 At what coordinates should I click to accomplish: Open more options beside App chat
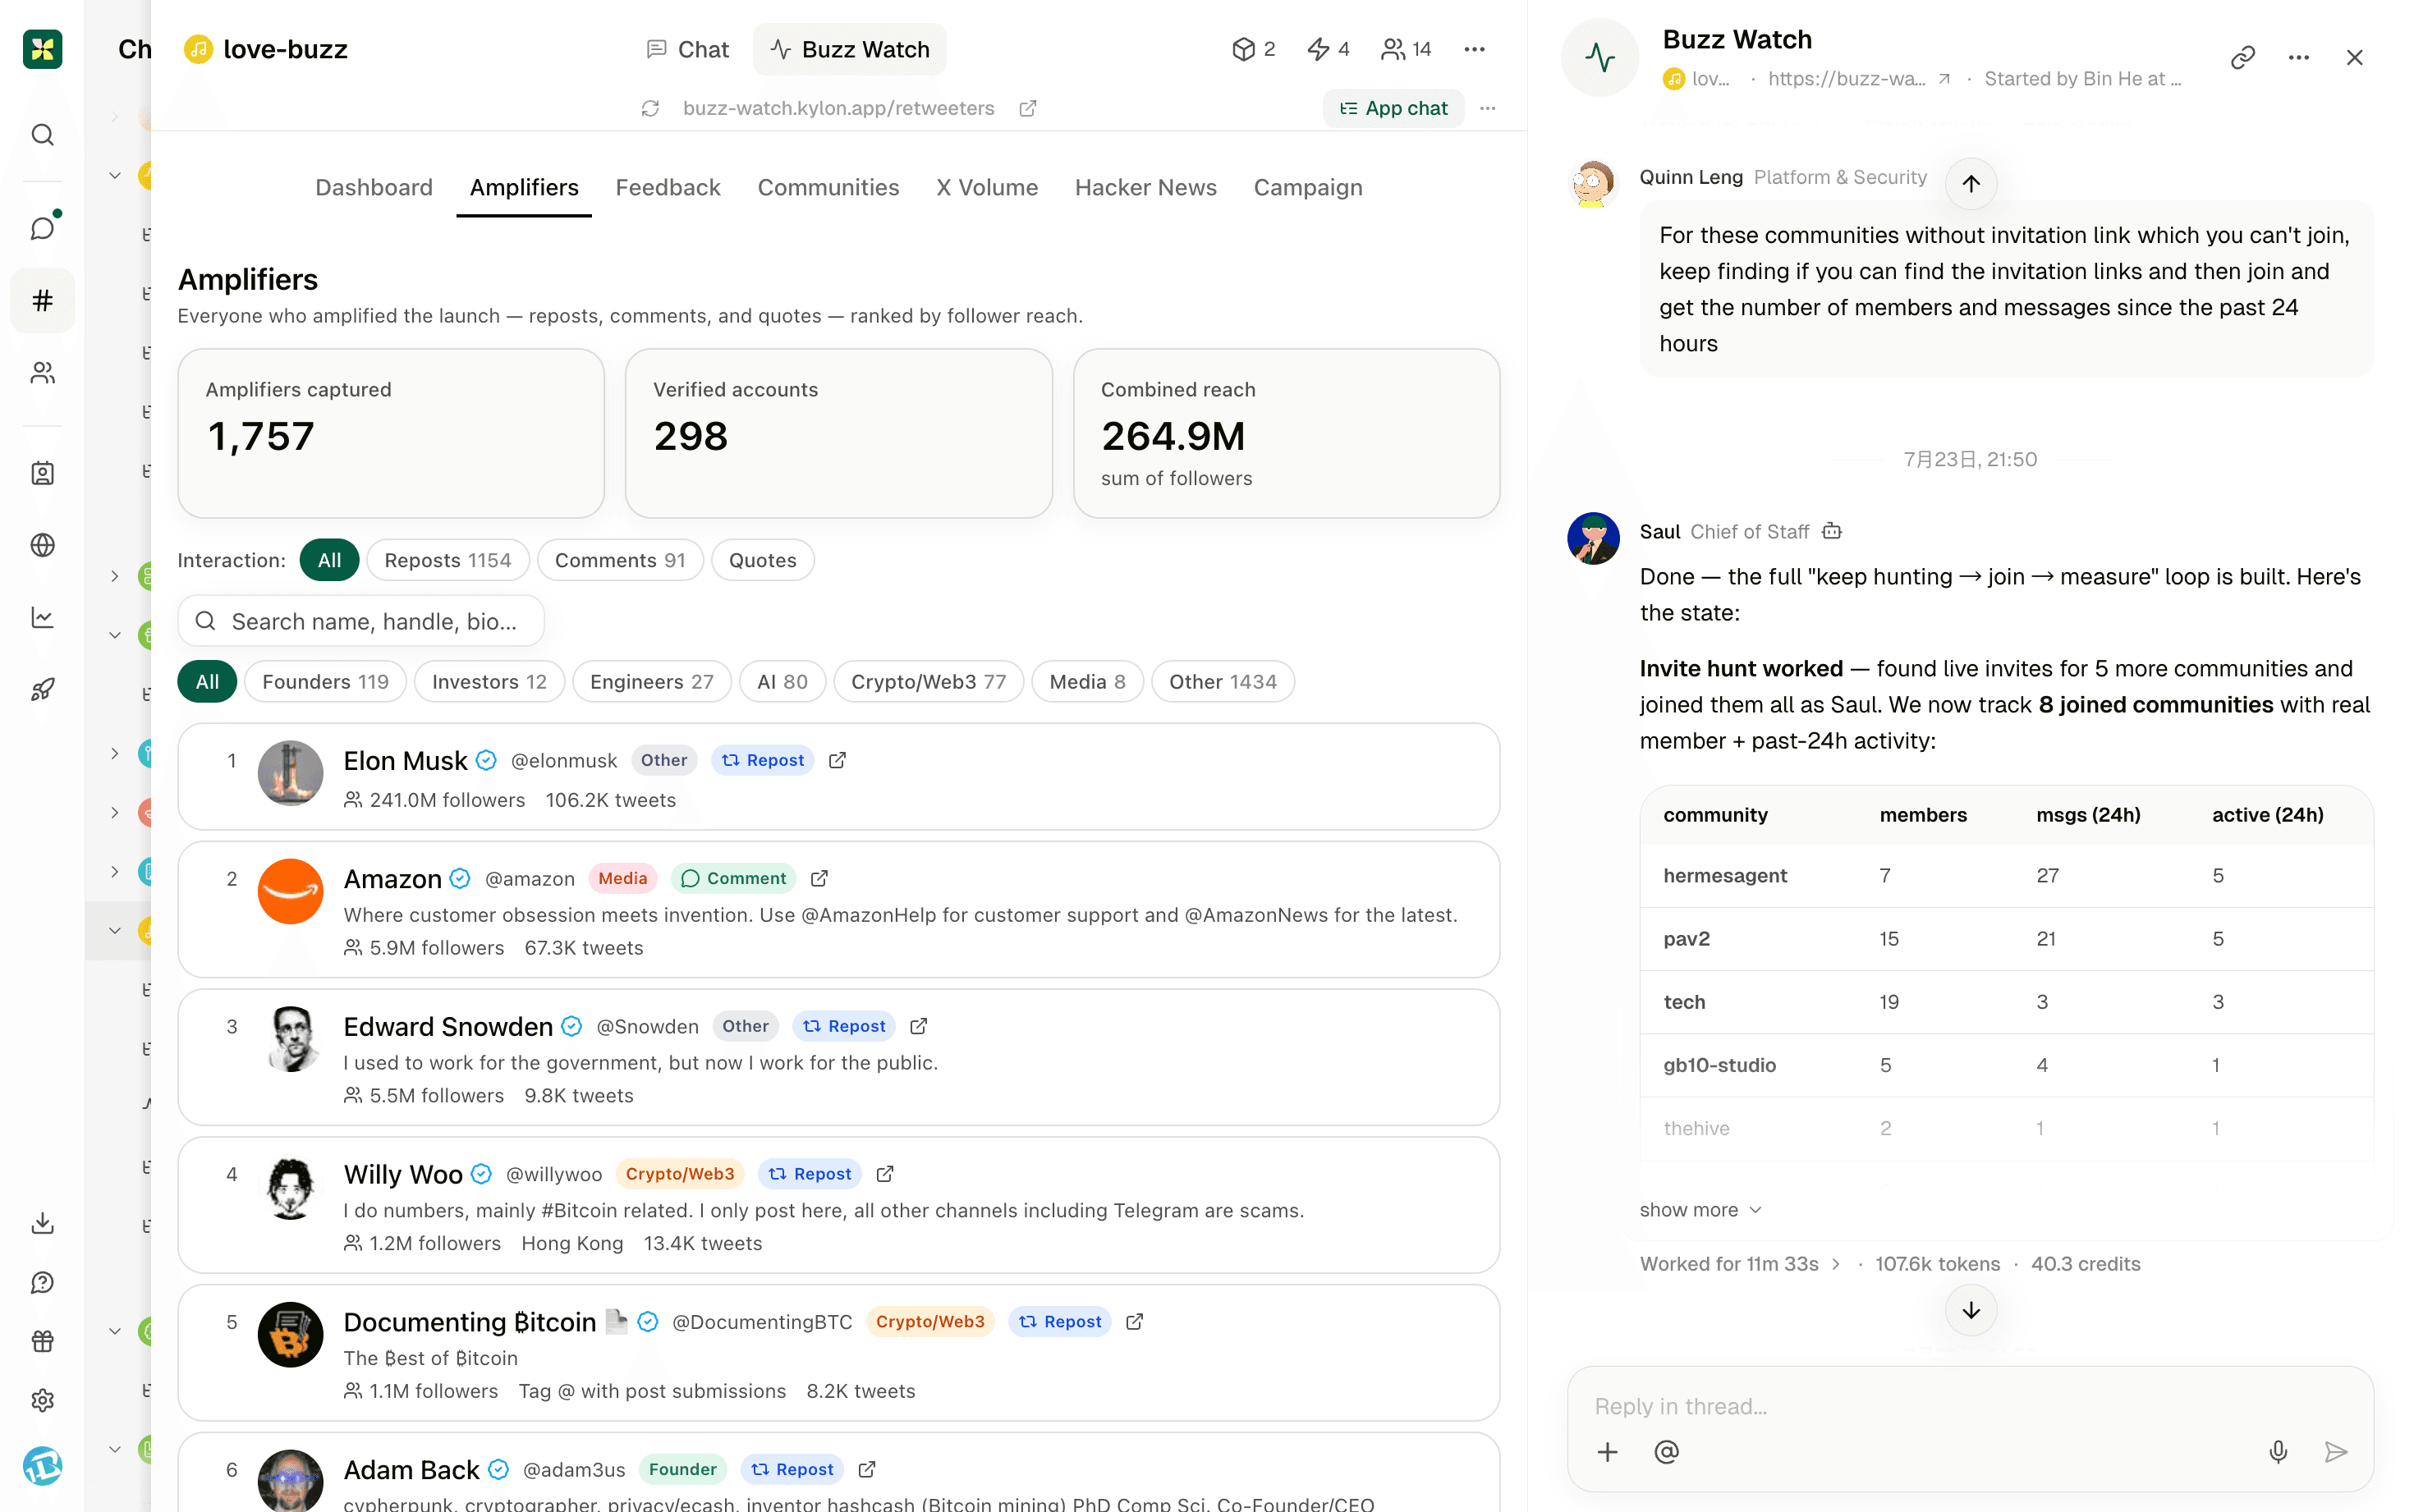click(x=1488, y=108)
